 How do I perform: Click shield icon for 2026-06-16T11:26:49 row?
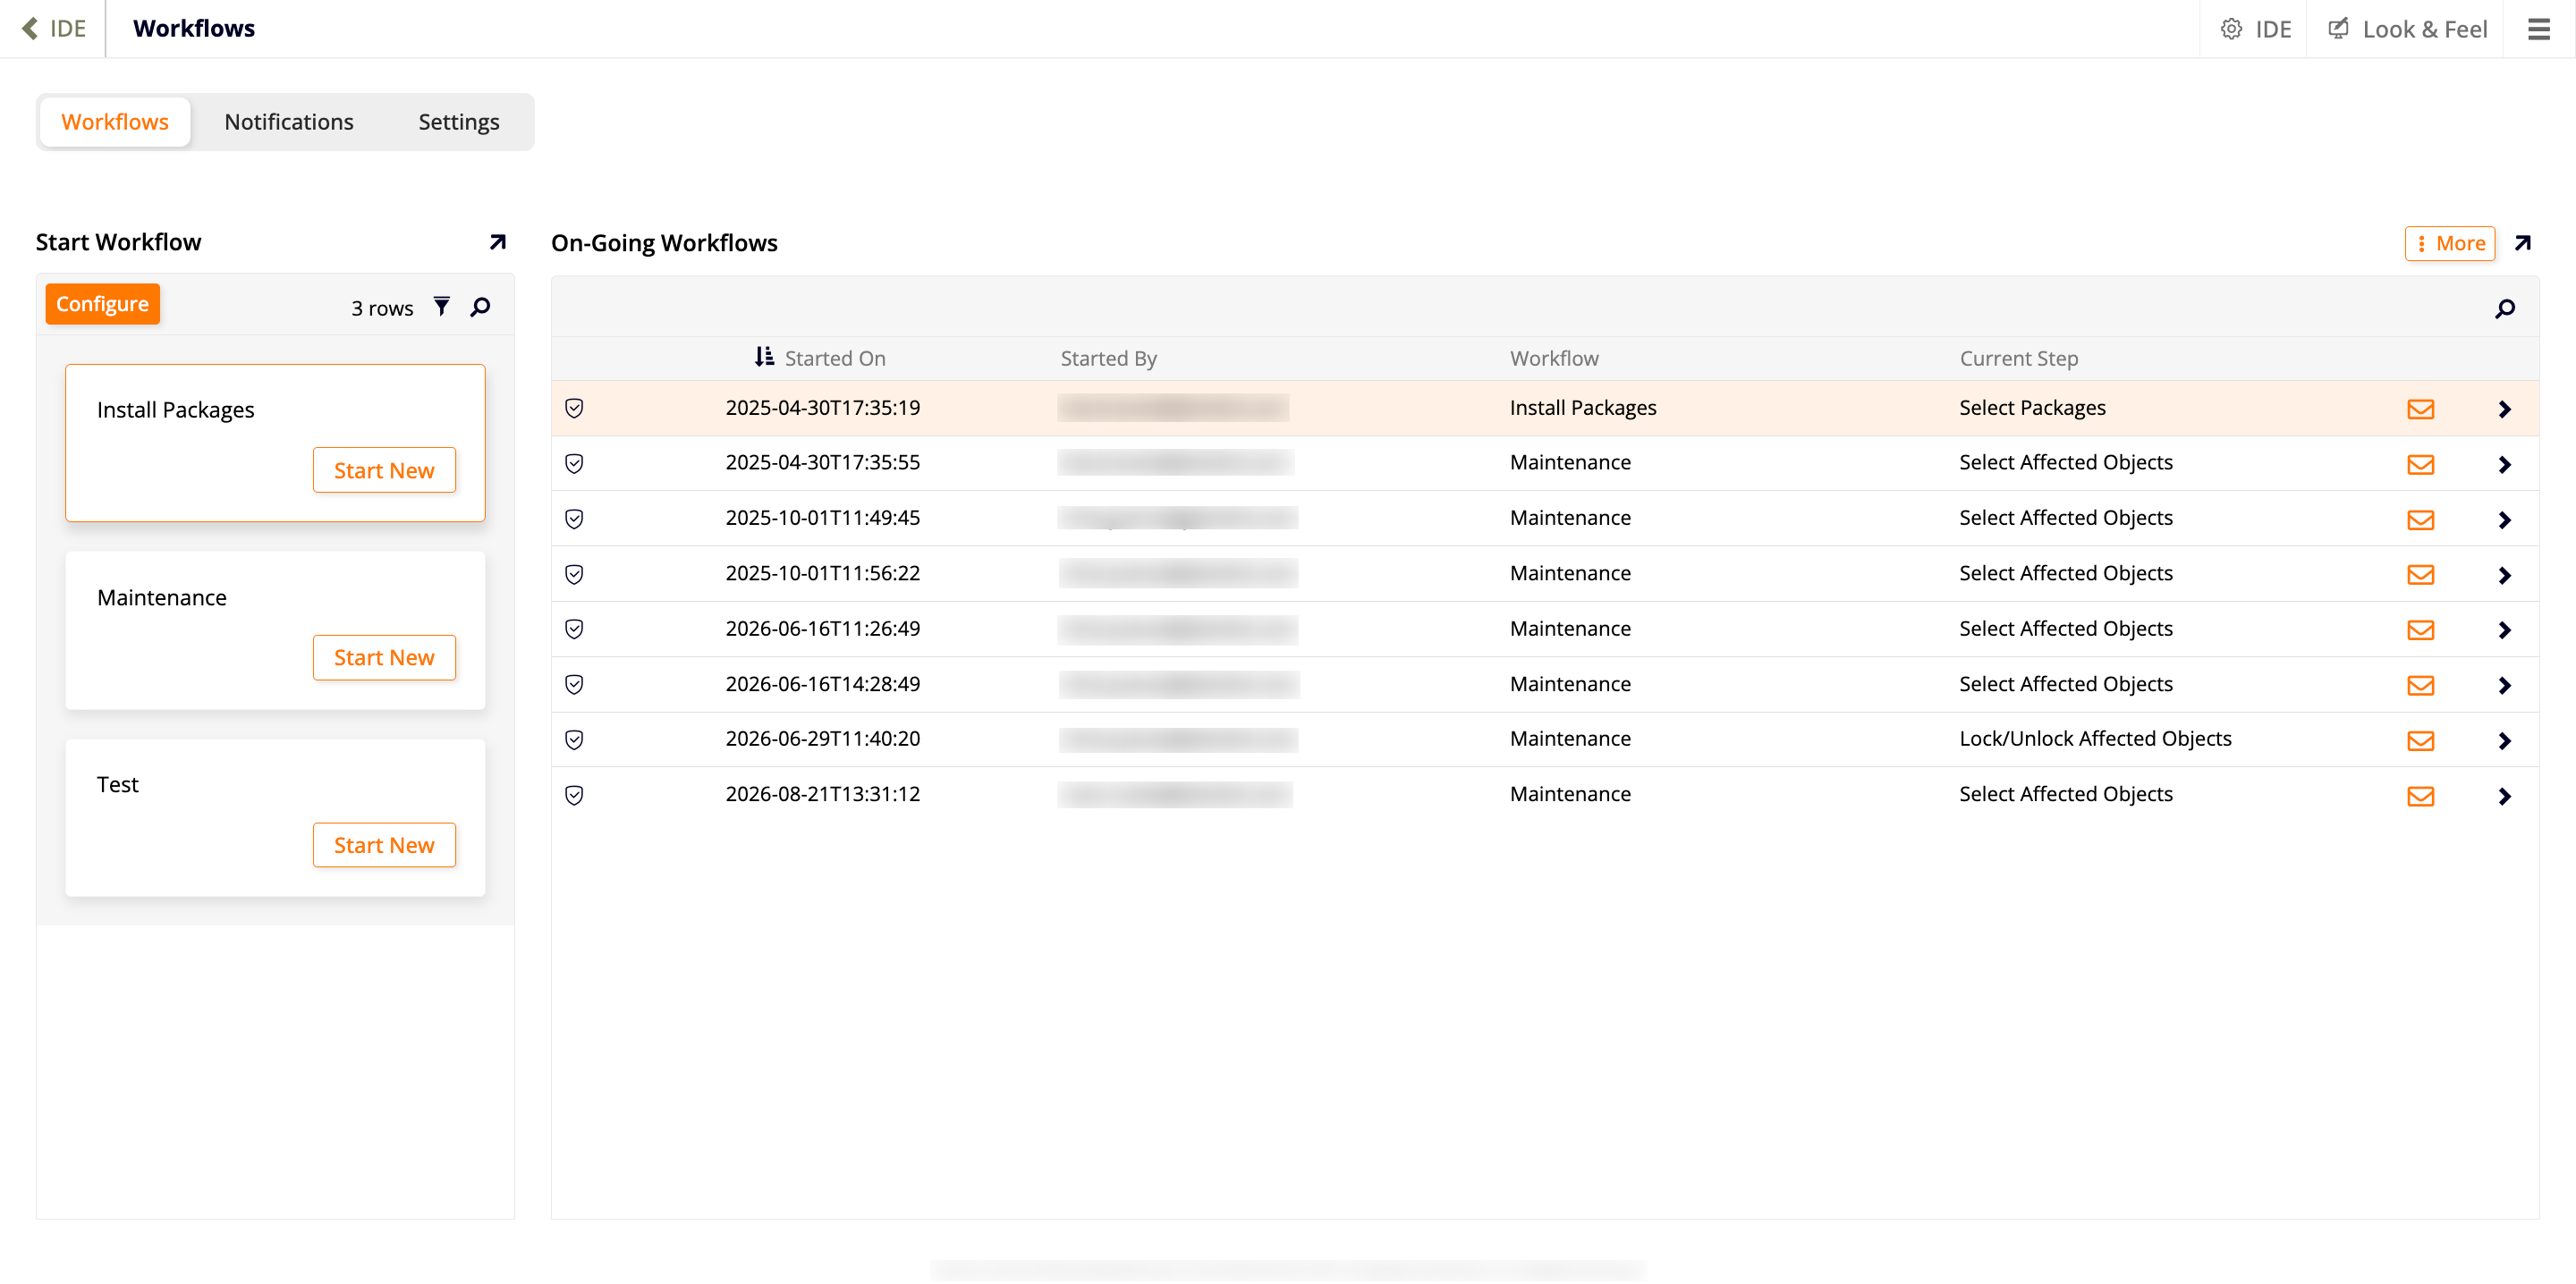coord(574,629)
